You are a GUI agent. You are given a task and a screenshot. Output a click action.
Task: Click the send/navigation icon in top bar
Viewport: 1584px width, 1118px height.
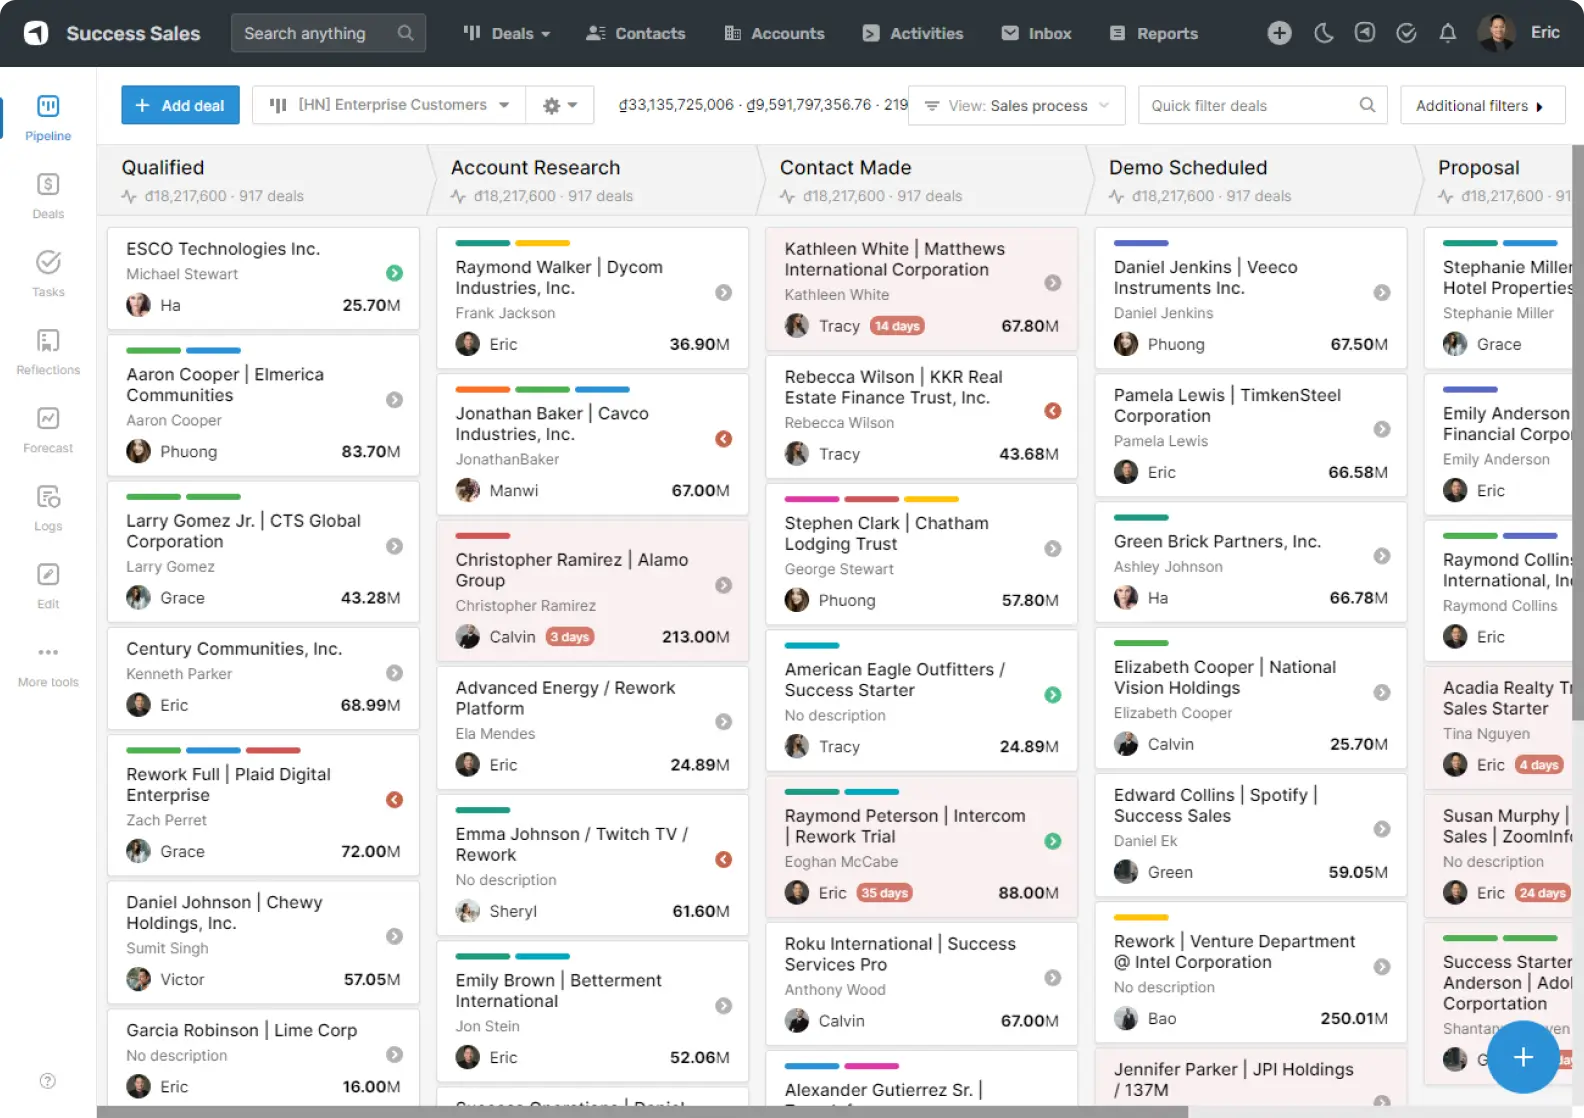(1365, 33)
